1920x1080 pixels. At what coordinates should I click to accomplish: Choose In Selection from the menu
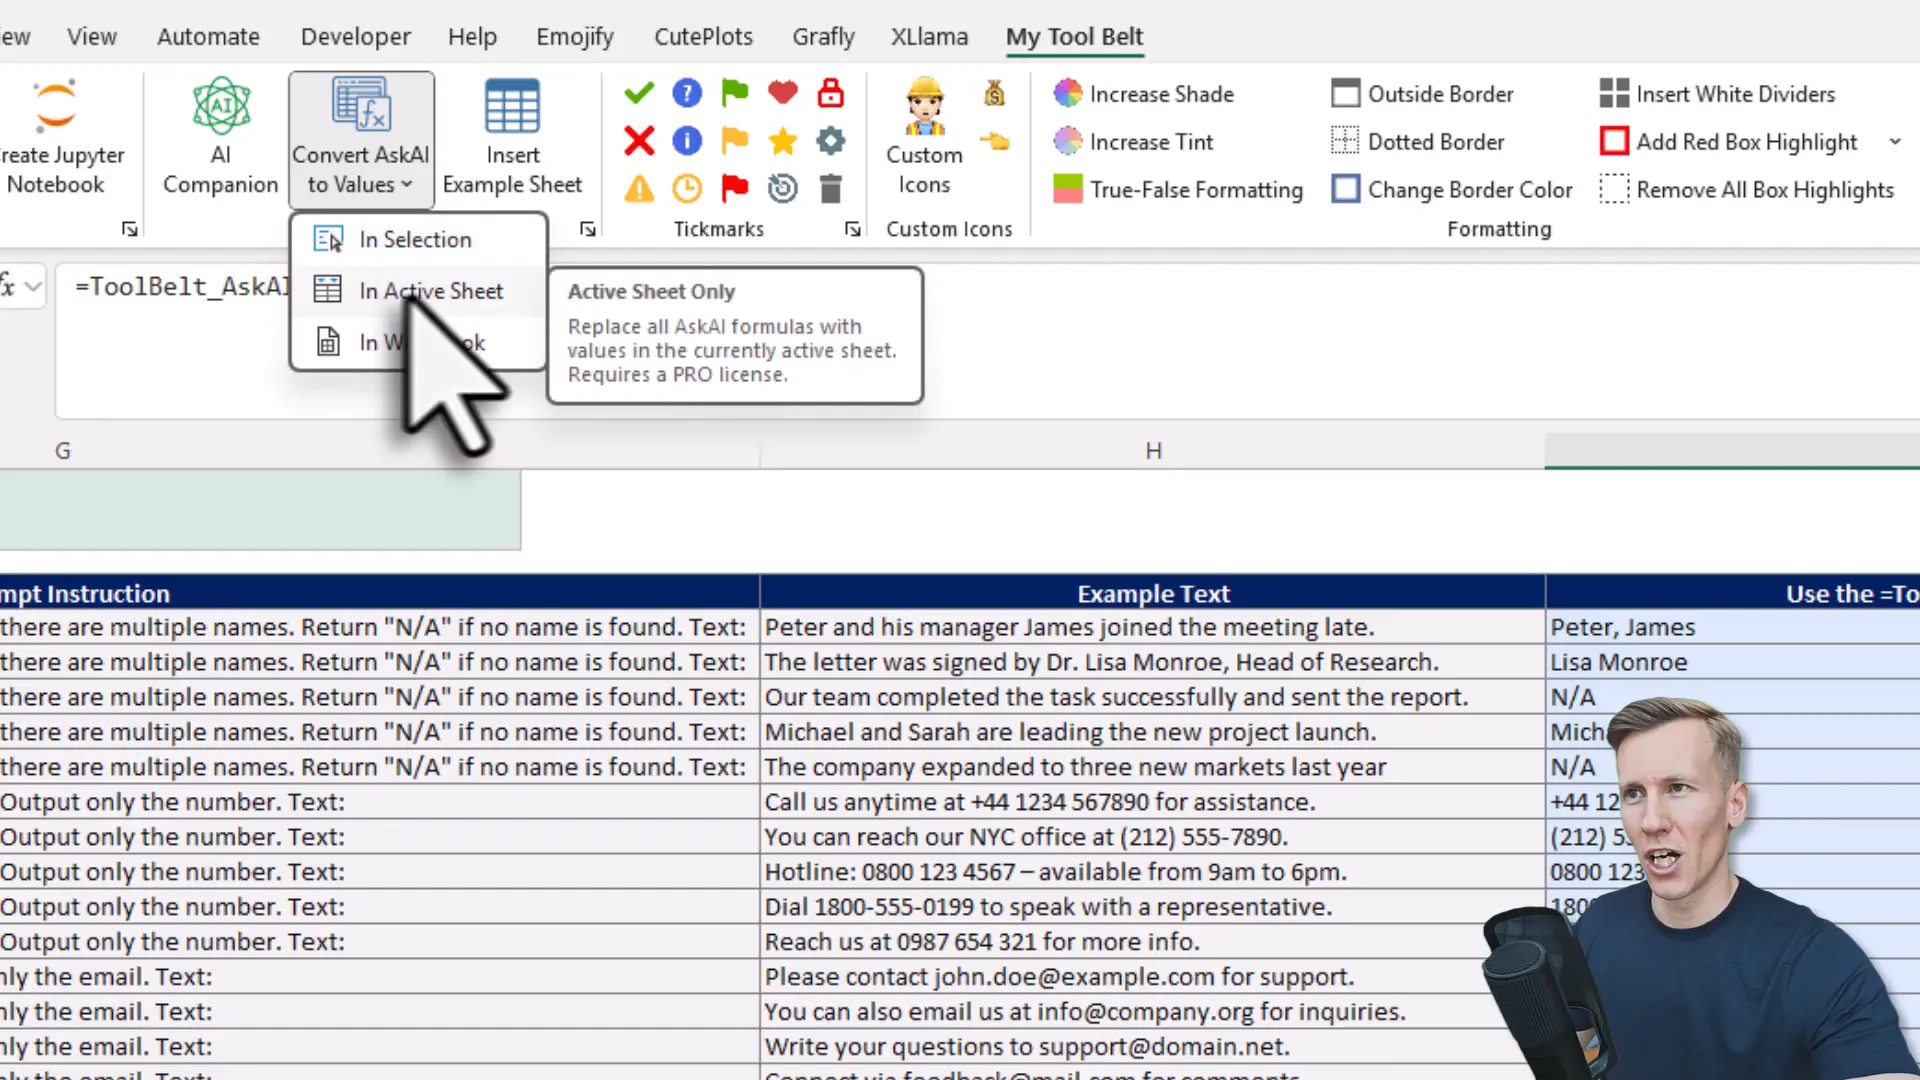coord(415,240)
